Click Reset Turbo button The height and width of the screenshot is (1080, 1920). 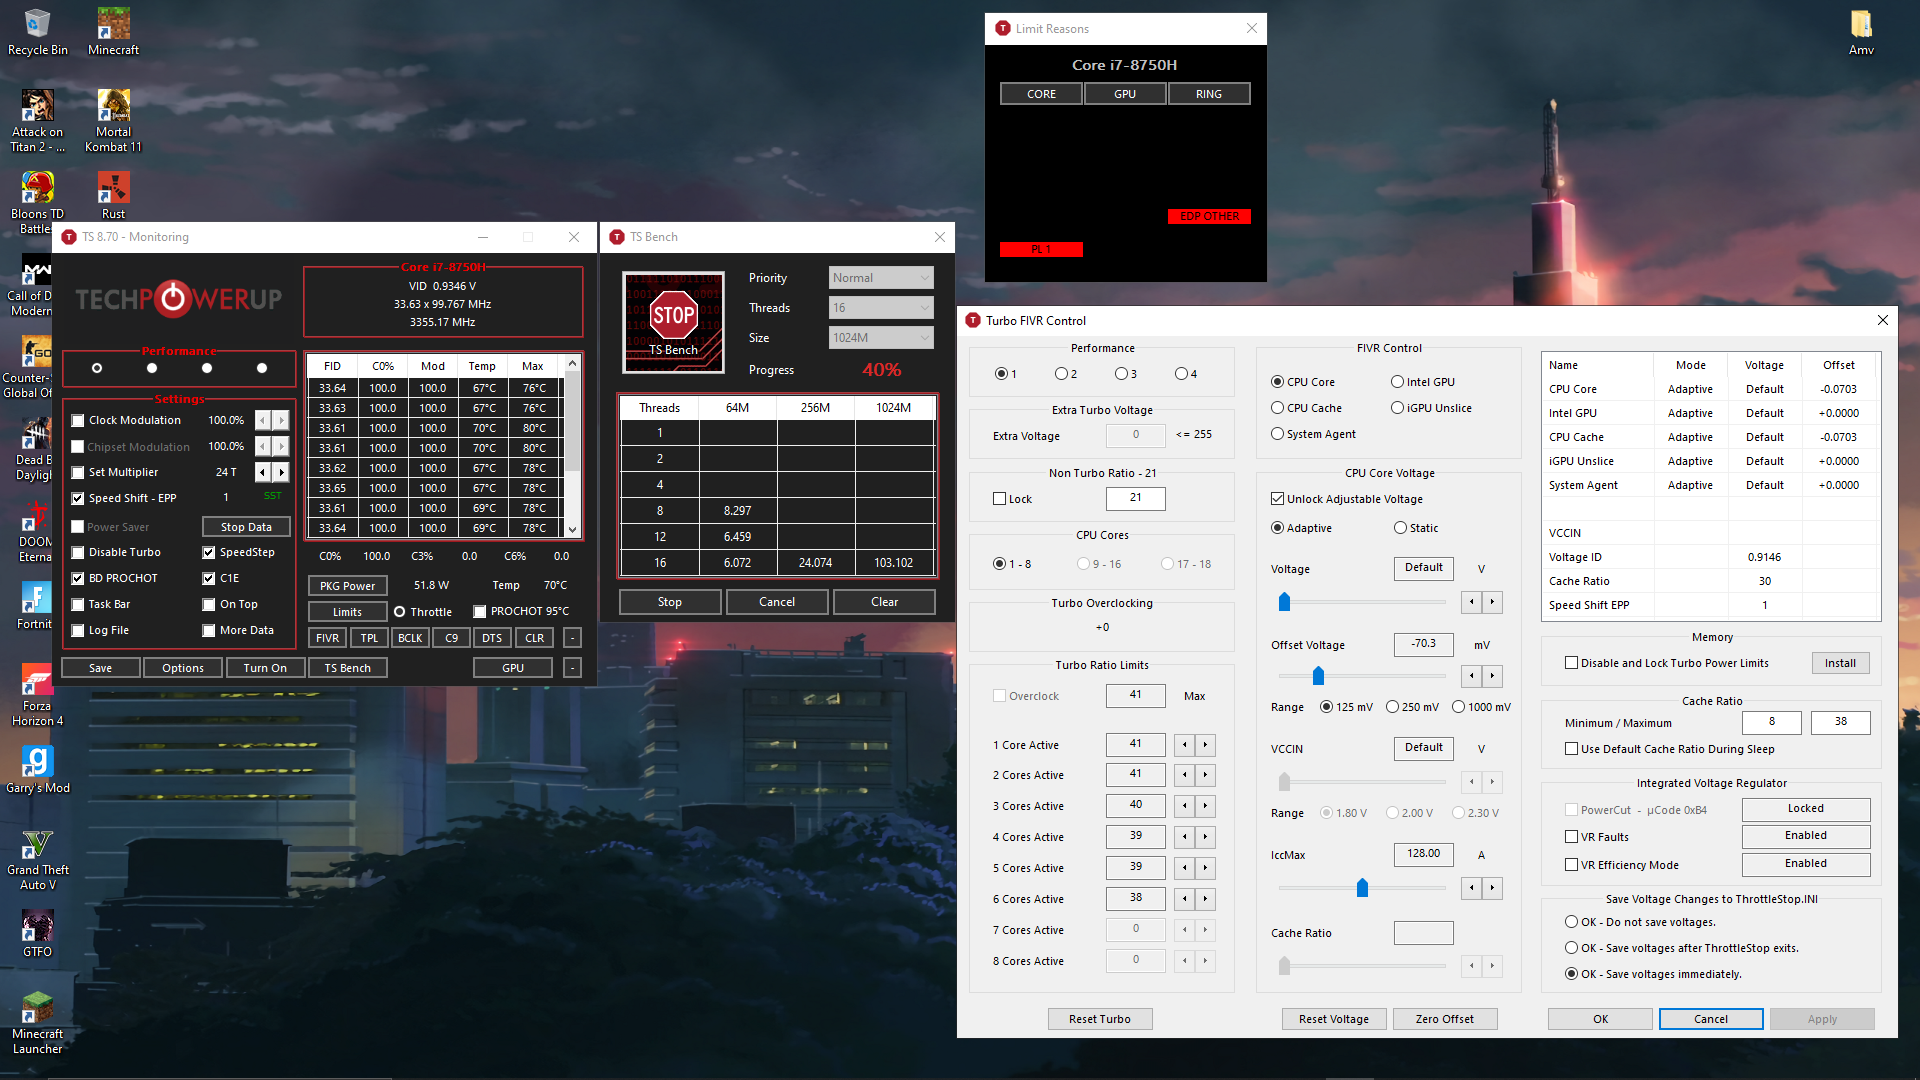click(x=1100, y=1019)
